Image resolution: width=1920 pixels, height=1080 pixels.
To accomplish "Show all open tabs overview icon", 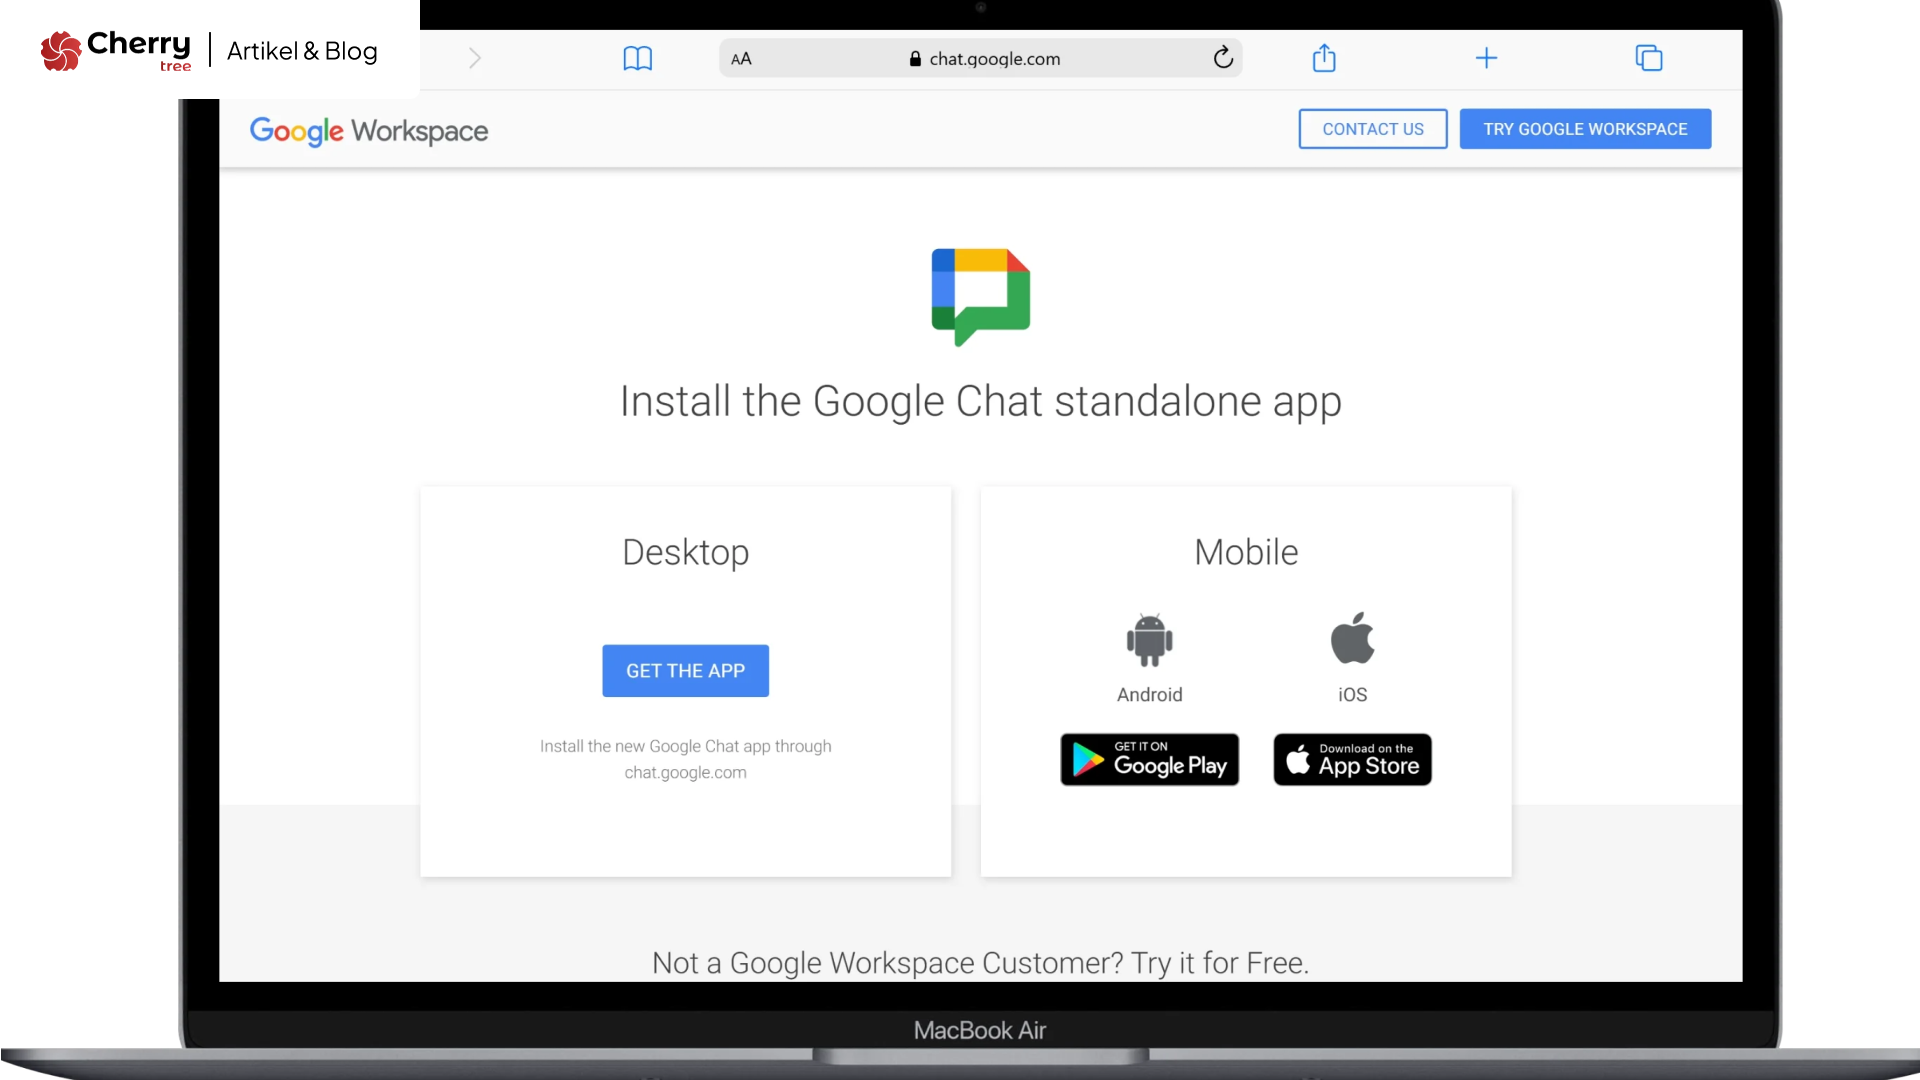I will click(x=1648, y=58).
